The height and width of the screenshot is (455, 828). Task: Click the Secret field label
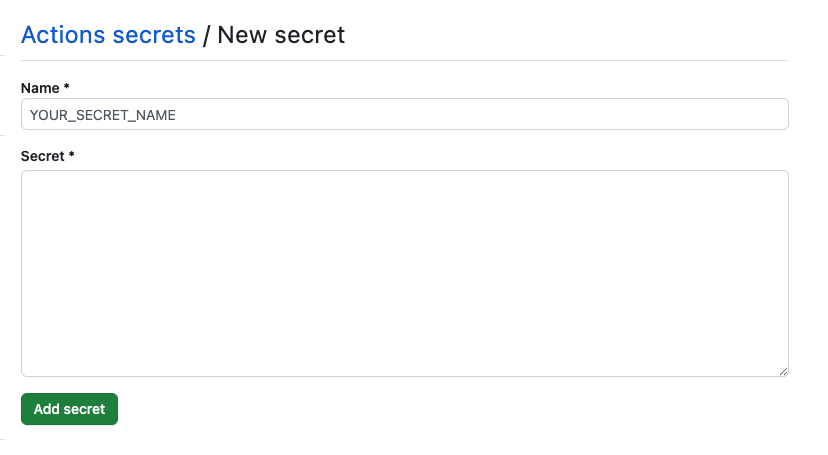(43, 156)
